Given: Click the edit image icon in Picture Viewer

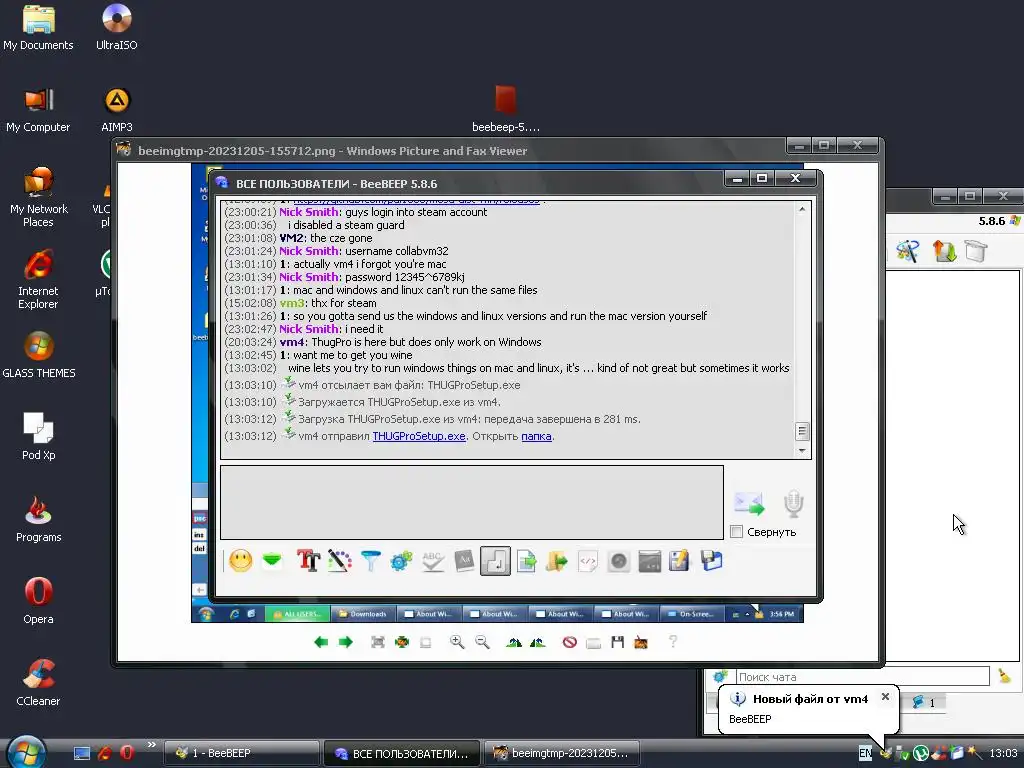Looking at the screenshot, I should [641, 642].
